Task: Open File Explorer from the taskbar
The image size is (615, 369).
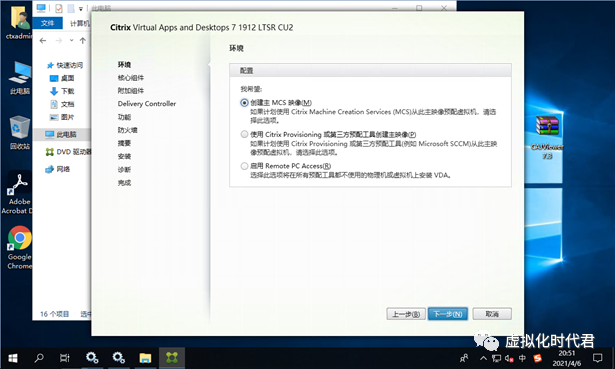Action: click(145, 358)
